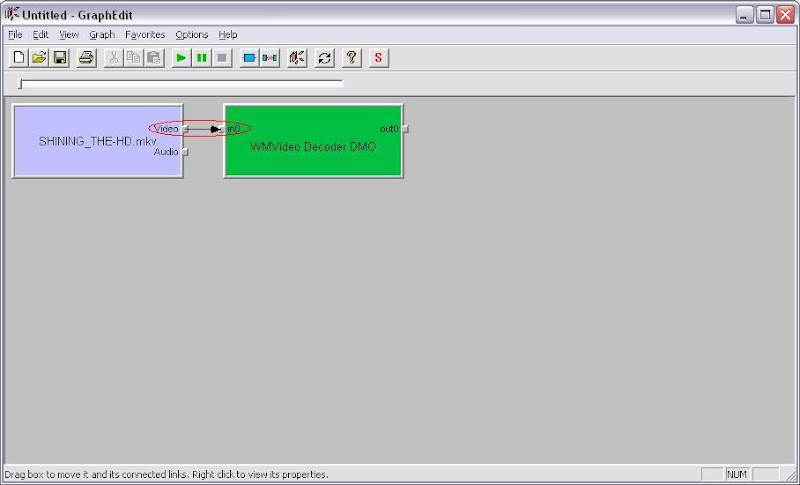Viewport: 800px width, 485px height.
Task: Select the WMVideo Decoder DMO filter box
Action: [313, 141]
